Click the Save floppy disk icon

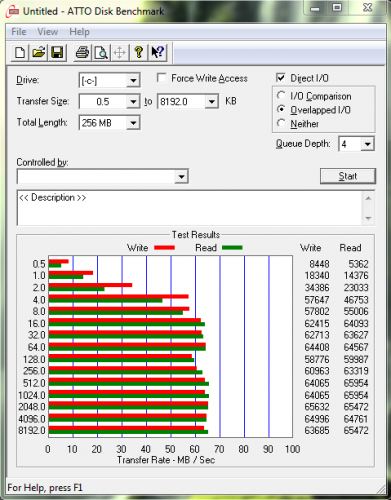coord(57,53)
